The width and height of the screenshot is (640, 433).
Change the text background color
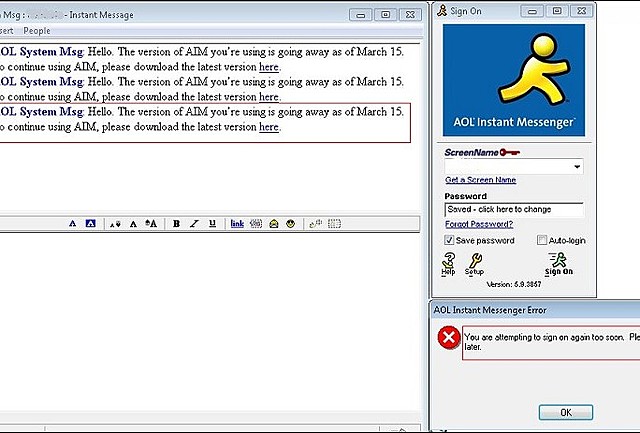point(91,224)
